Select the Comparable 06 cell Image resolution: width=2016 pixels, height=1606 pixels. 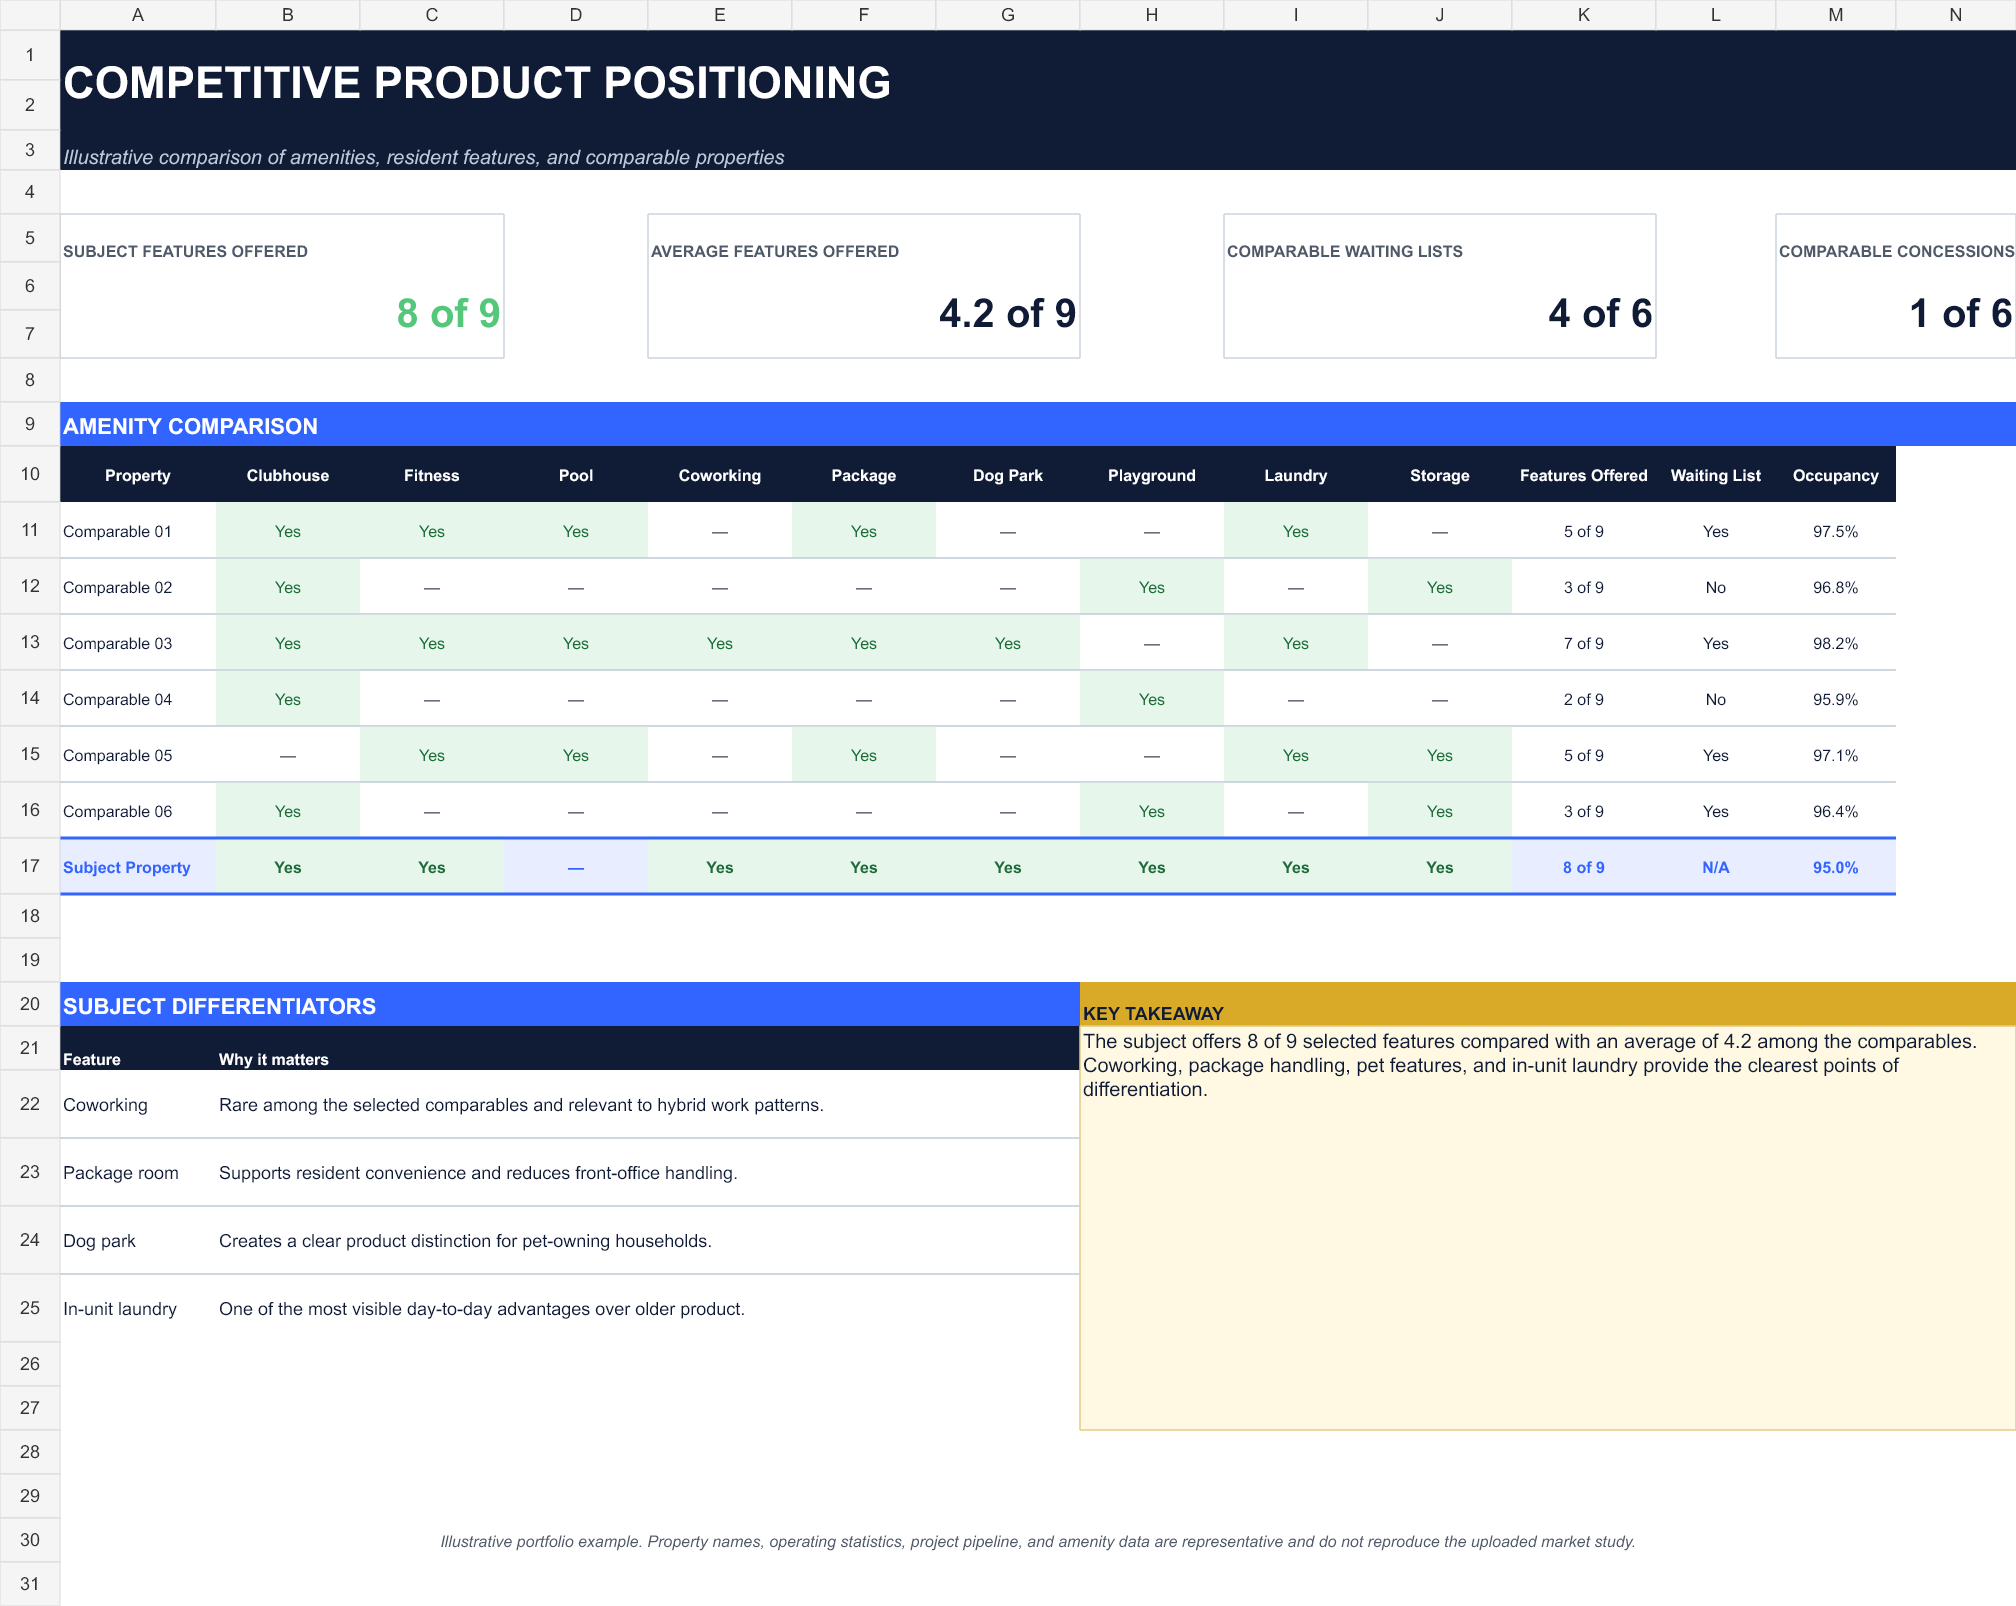pos(138,810)
